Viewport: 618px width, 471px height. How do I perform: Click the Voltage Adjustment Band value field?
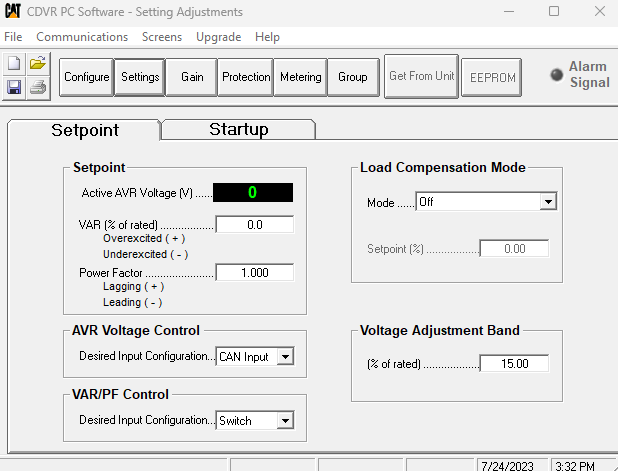pos(514,364)
